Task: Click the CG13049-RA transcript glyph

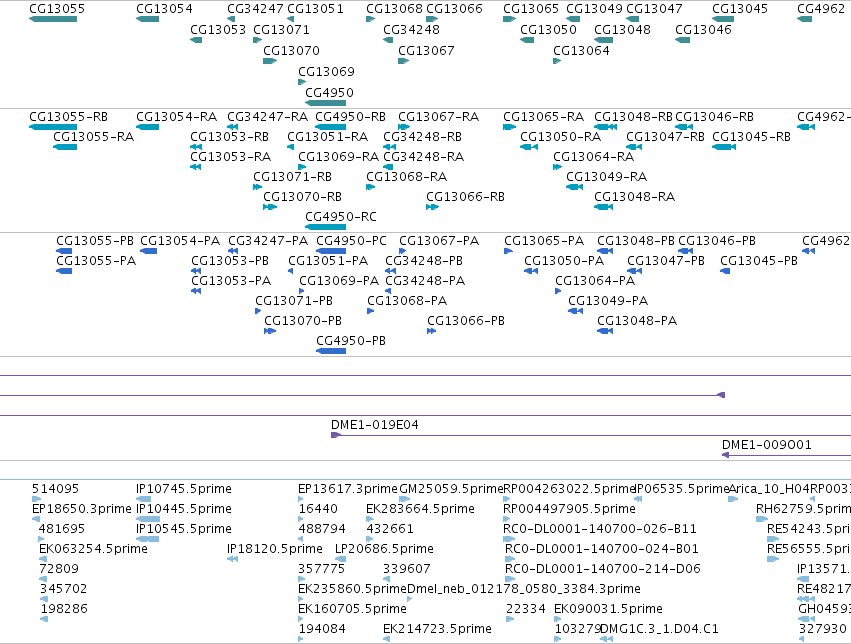Action: [575, 187]
